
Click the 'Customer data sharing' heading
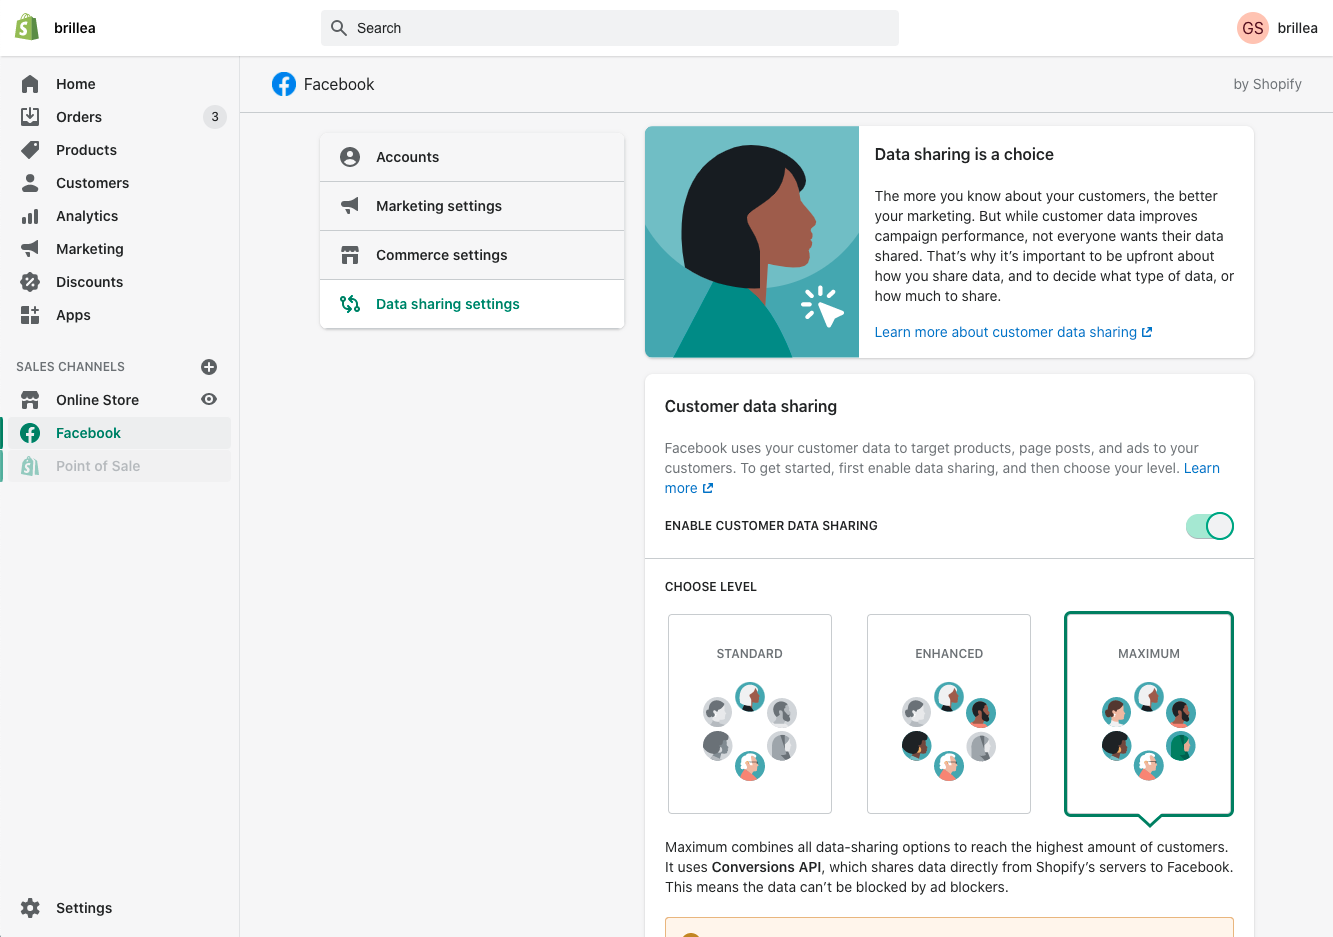[x=751, y=406]
